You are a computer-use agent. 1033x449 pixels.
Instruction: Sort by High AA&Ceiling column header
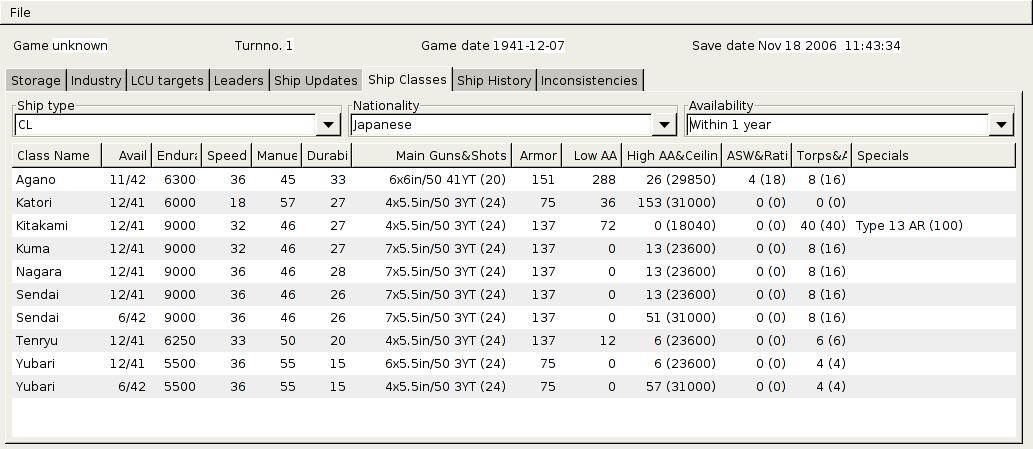pos(671,155)
